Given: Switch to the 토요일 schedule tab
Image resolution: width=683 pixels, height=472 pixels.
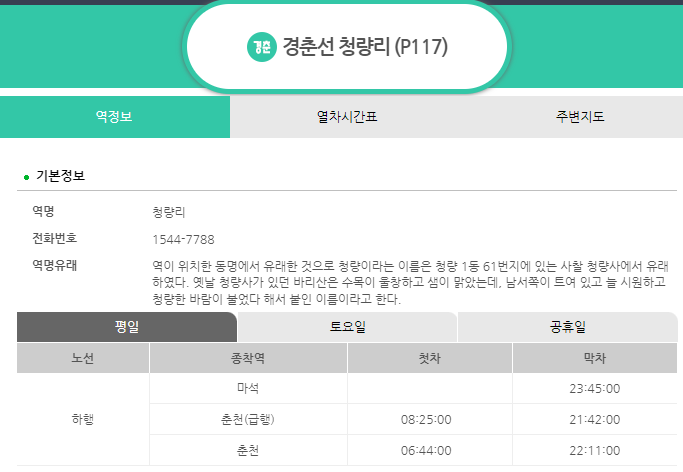Looking at the screenshot, I should click(347, 327).
